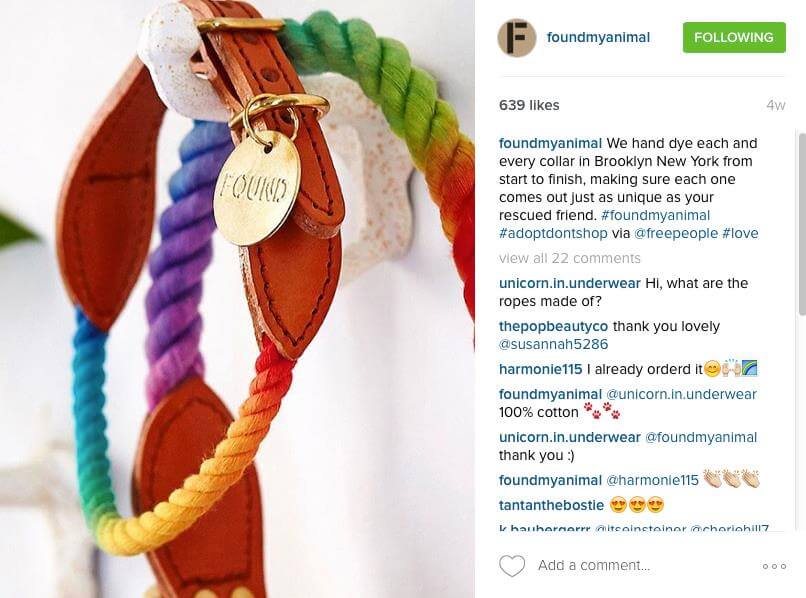Click the 639 likes count
Image resolution: width=806 pixels, height=598 pixels.
pos(529,105)
